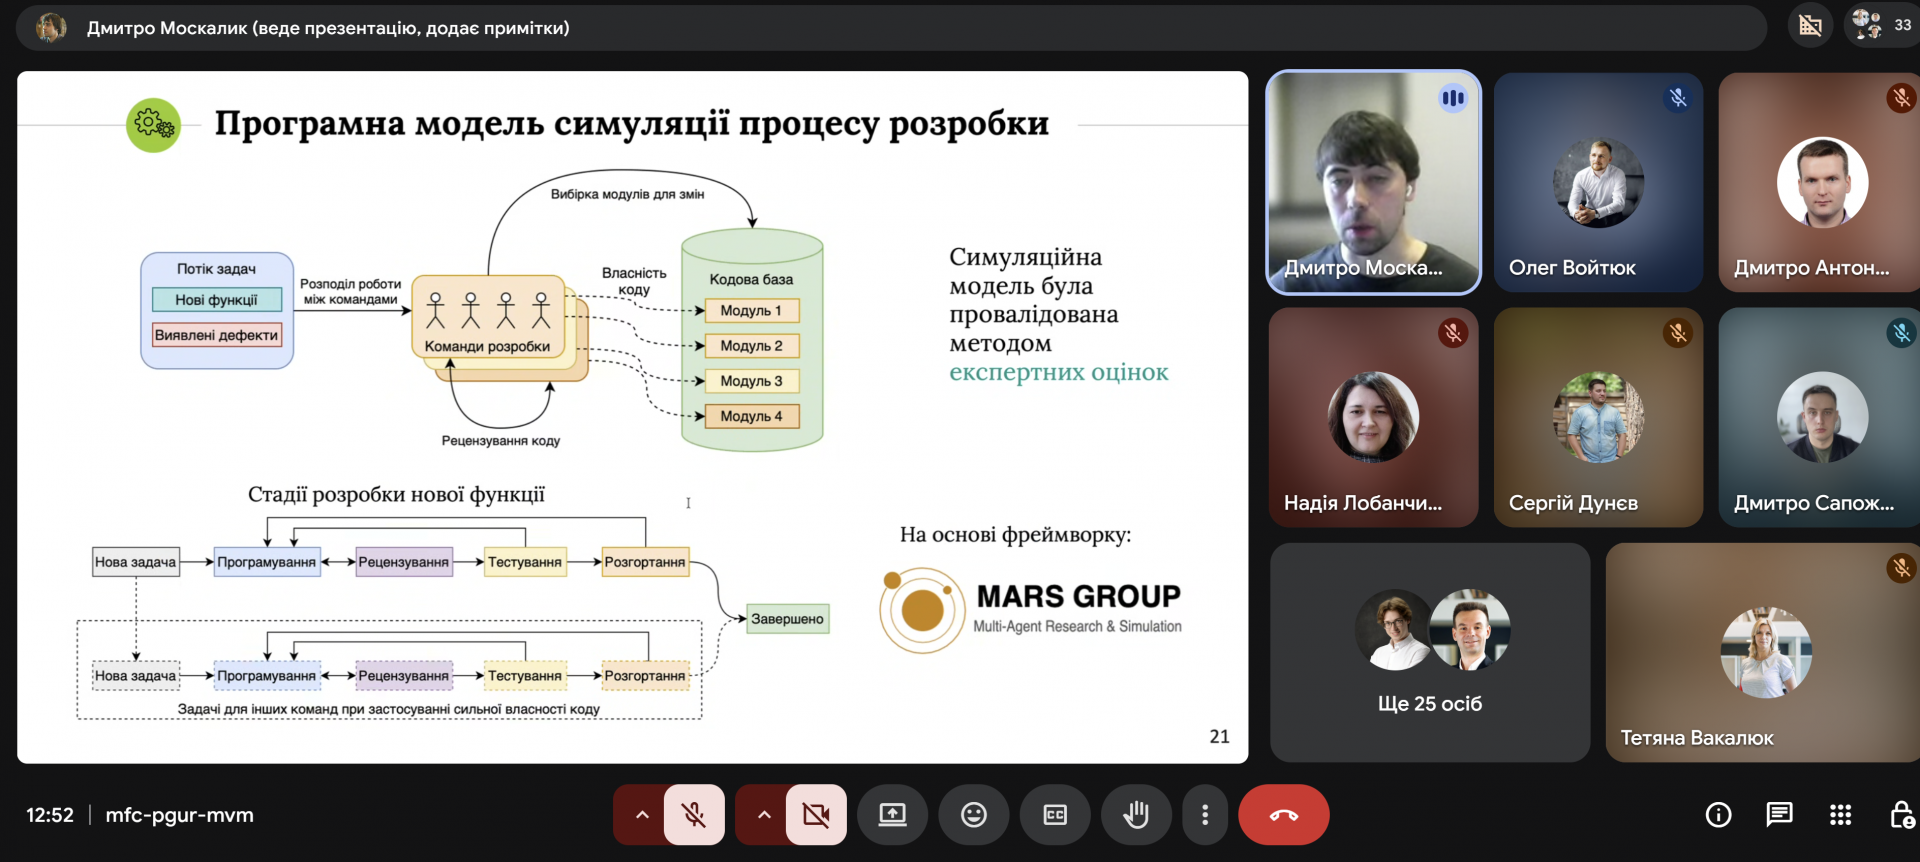
Task: Select Олег Войтюк video tile
Action: [1597, 182]
